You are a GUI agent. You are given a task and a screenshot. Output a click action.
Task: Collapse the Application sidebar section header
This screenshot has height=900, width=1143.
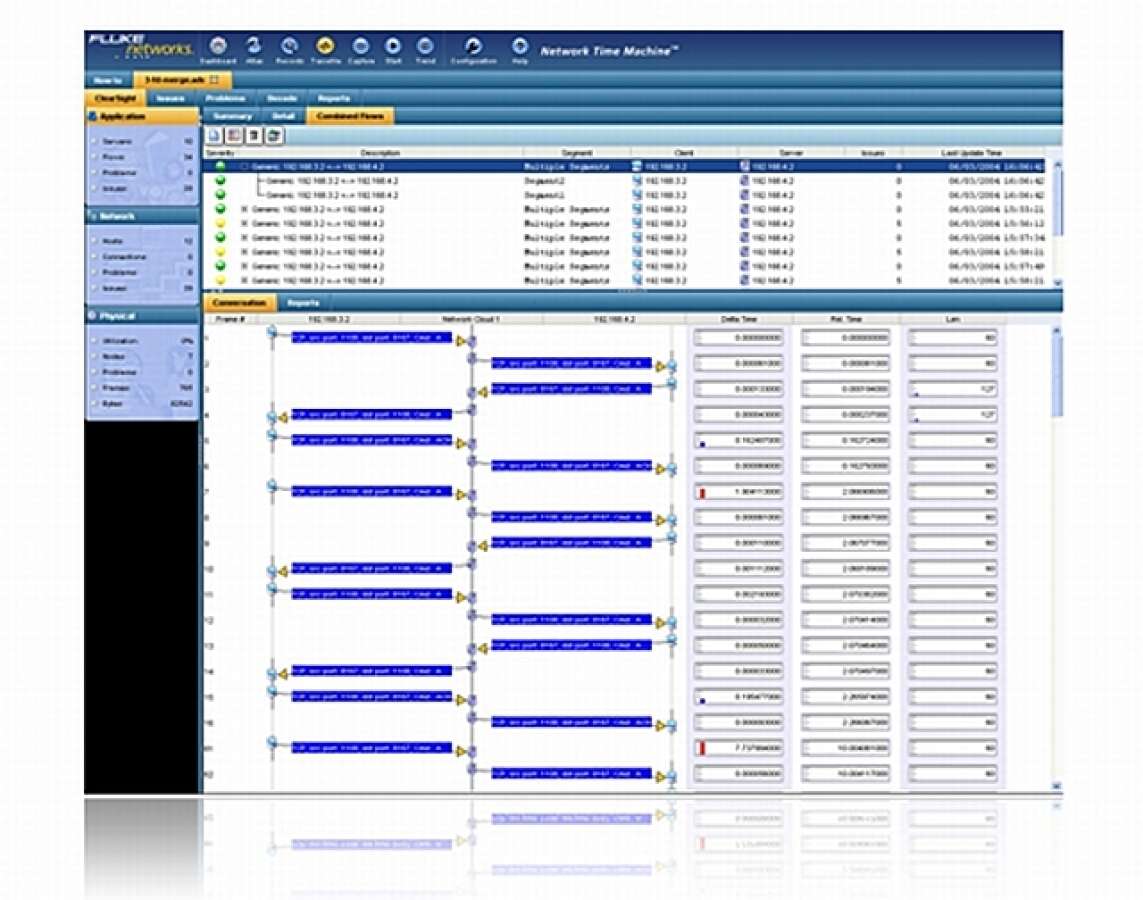point(142,117)
